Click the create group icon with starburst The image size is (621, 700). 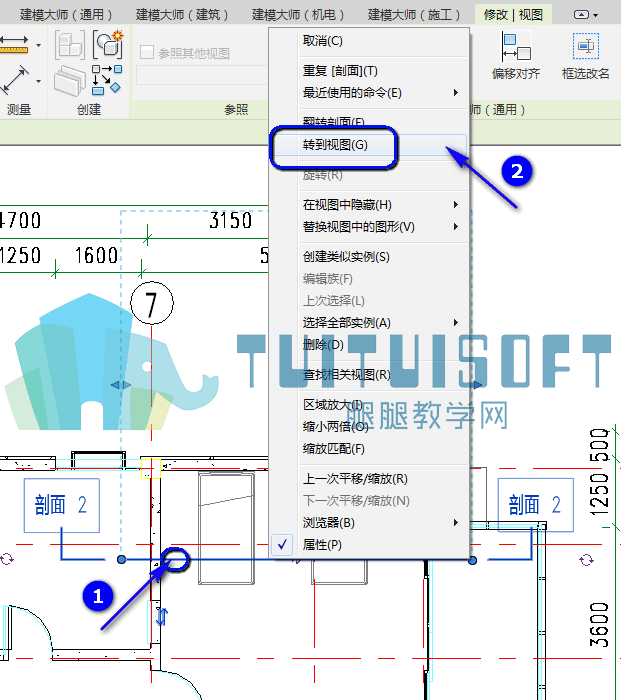click(x=108, y=44)
